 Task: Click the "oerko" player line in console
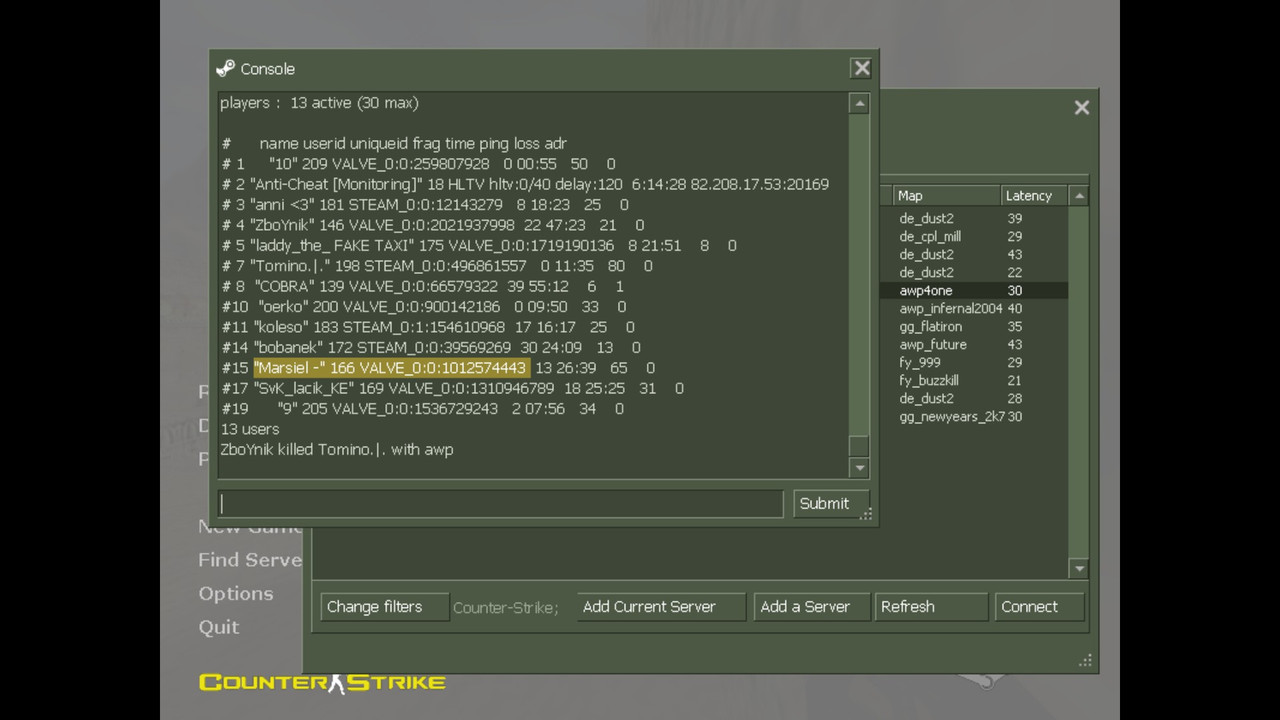pyautogui.click(x=424, y=307)
